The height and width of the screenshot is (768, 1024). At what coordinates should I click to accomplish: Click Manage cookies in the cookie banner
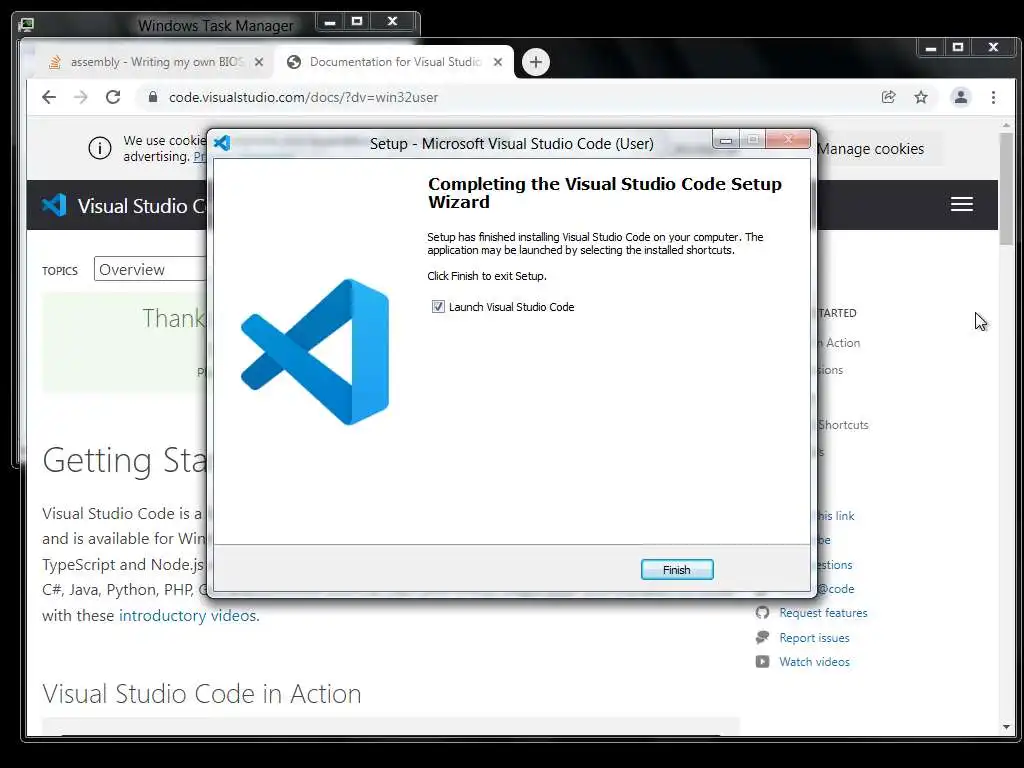[870, 149]
